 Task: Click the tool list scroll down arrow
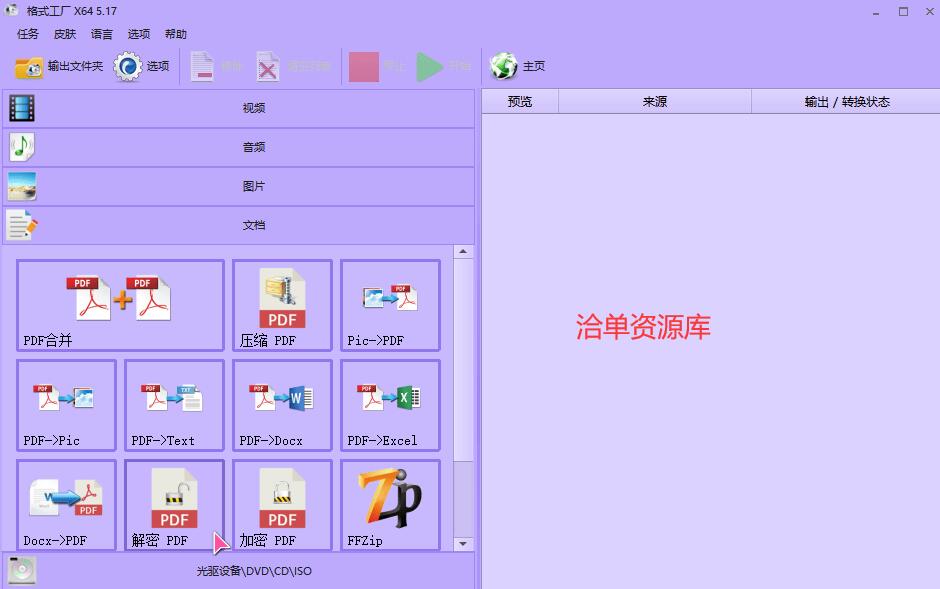(x=463, y=543)
